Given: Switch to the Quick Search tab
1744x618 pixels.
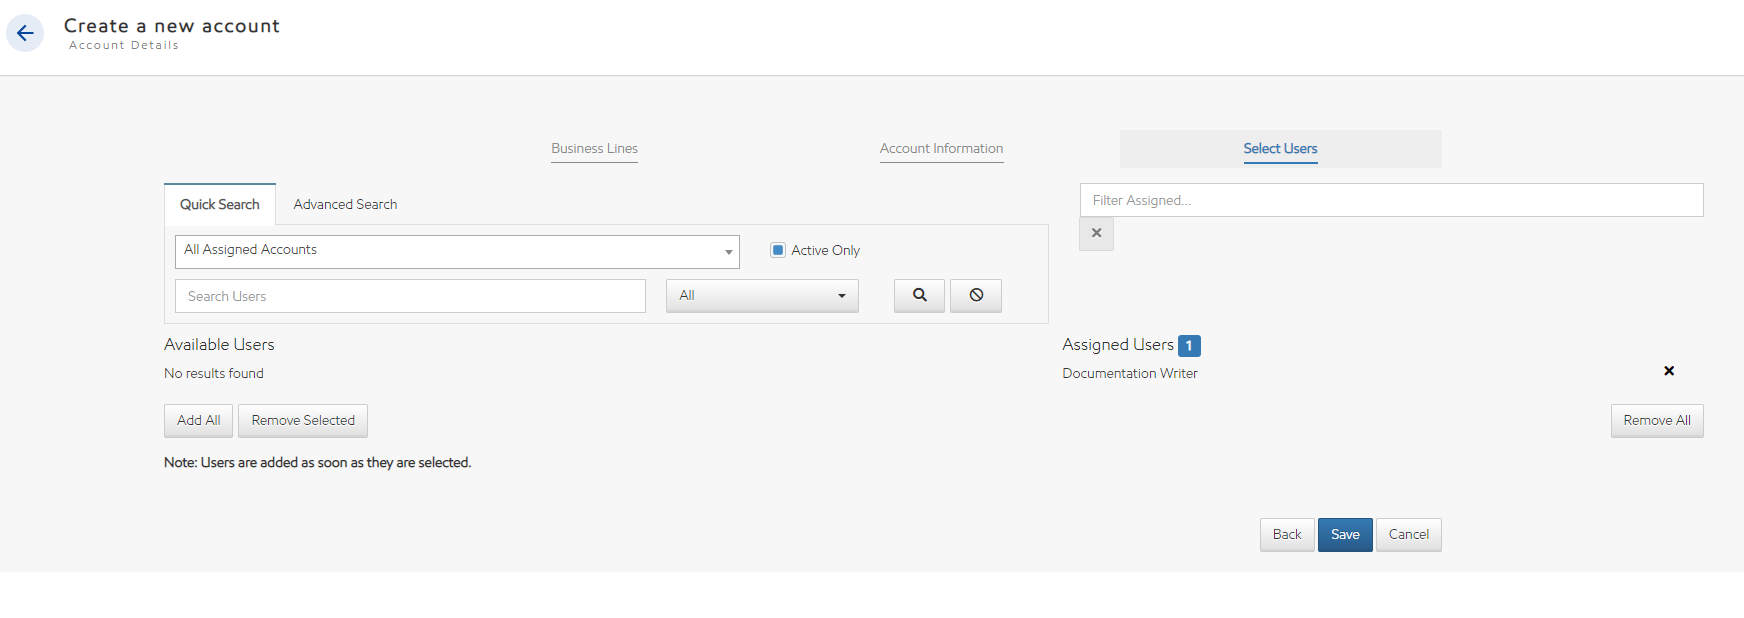Looking at the screenshot, I should [x=220, y=204].
